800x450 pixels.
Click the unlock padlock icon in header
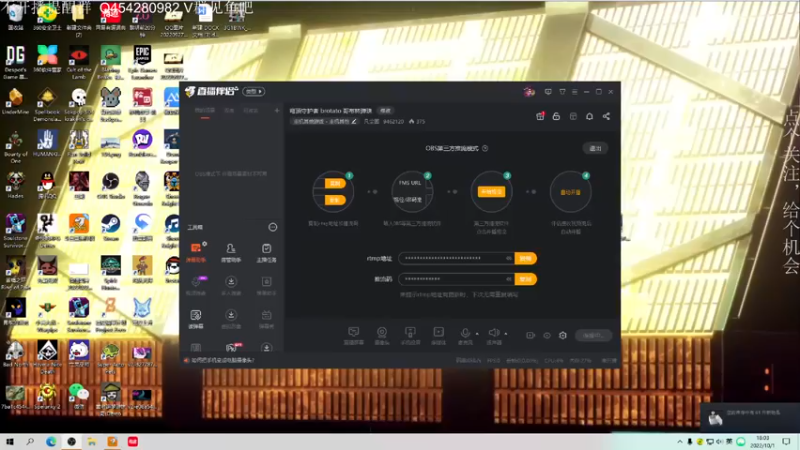click(556, 116)
